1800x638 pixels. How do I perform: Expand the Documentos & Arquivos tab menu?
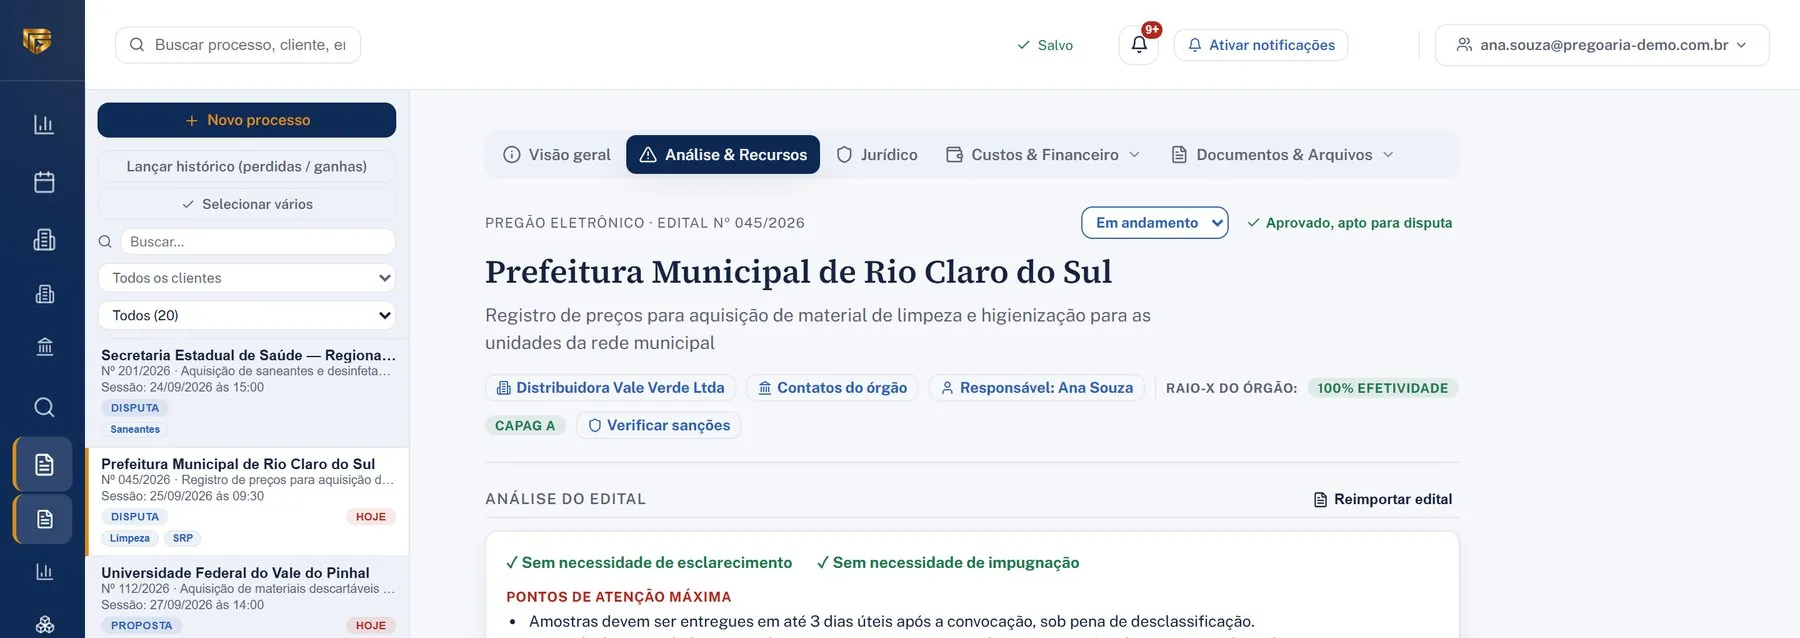[1283, 155]
